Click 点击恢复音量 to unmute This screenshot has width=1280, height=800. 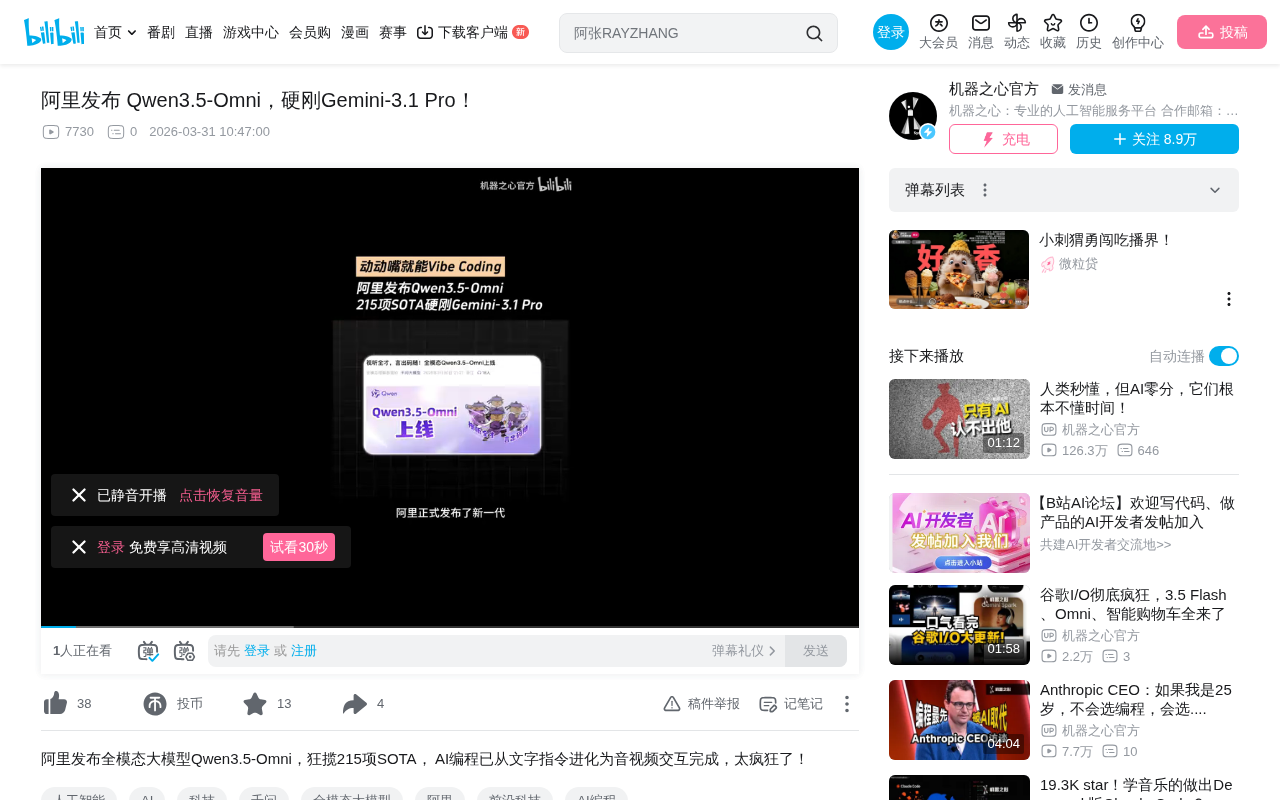coord(221,495)
